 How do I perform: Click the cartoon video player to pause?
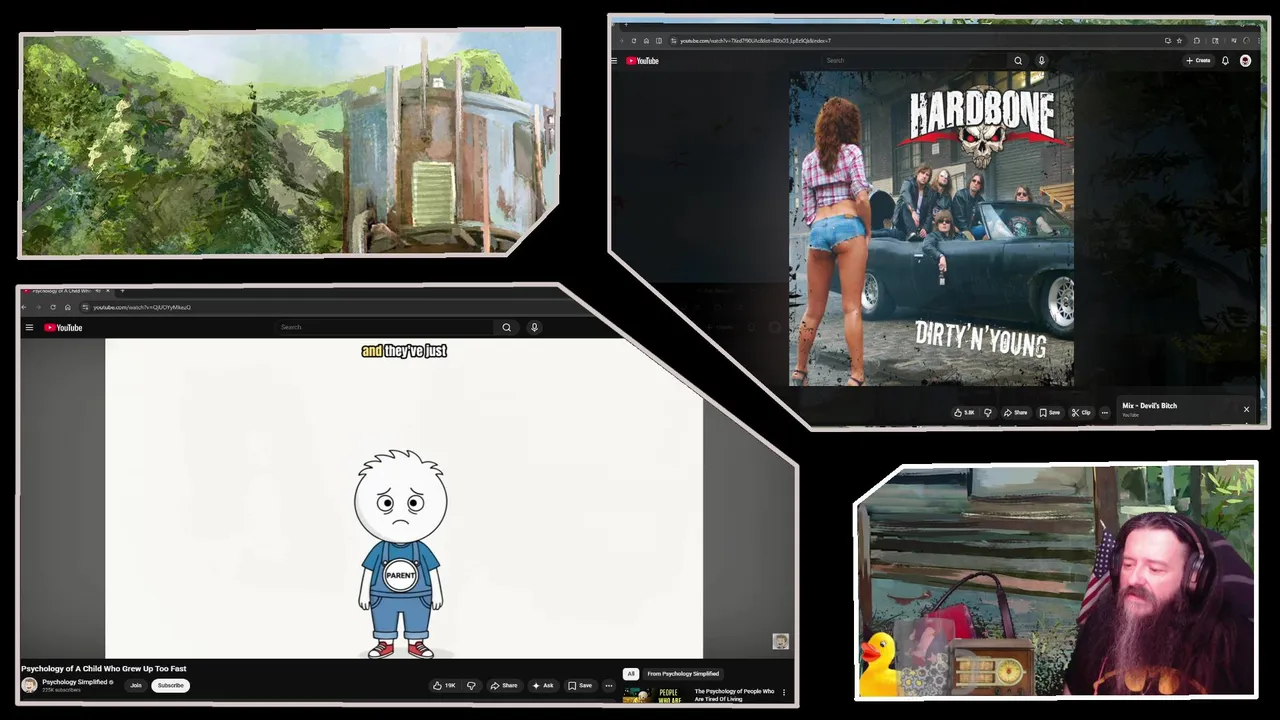404,498
